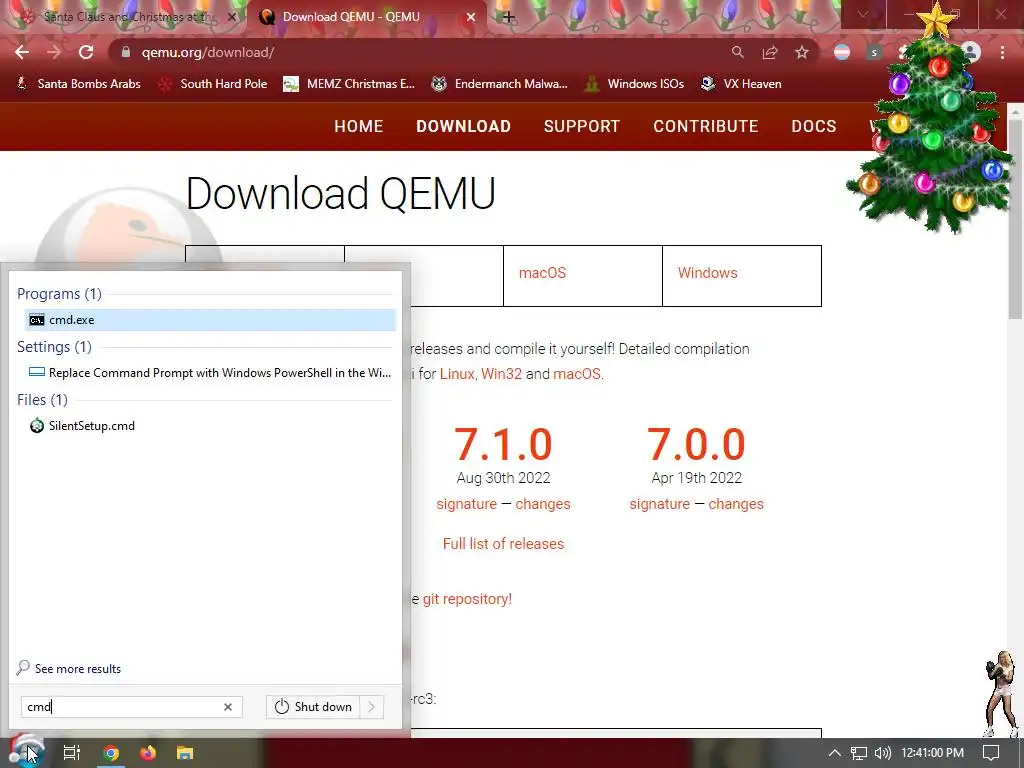Open the South Hard Pole bookmark
Viewport: 1024px width, 768px height.
[x=213, y=84]
